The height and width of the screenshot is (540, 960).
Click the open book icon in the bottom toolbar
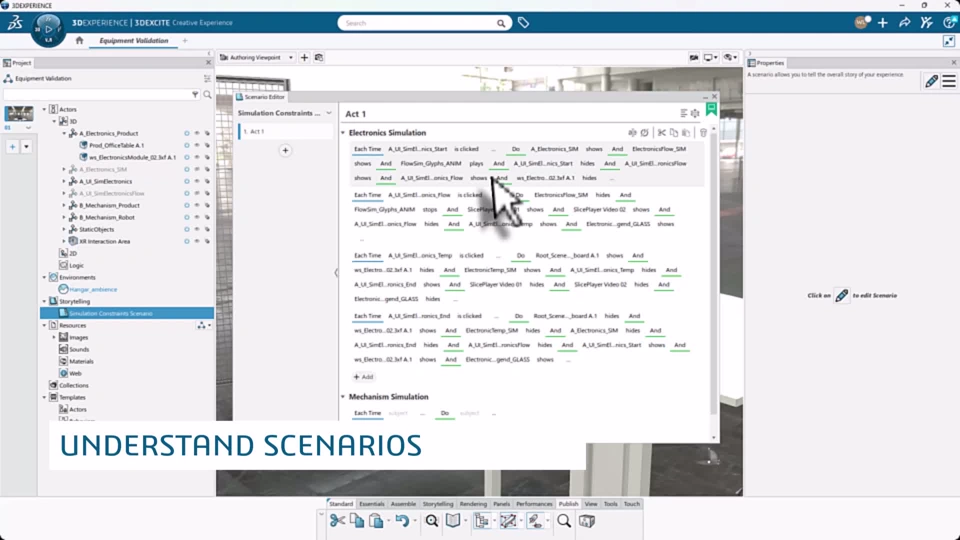[x=453, y=521]
